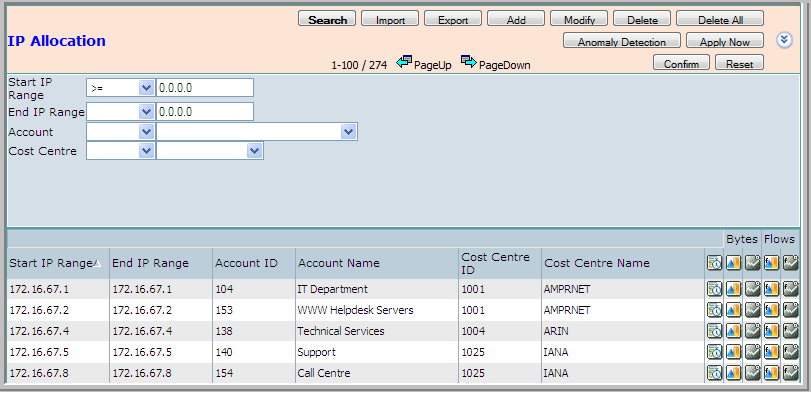This screenshot has width=811, height=393.
Task: Open Flows bar chart icon in header row
Action: pos(771,263)
